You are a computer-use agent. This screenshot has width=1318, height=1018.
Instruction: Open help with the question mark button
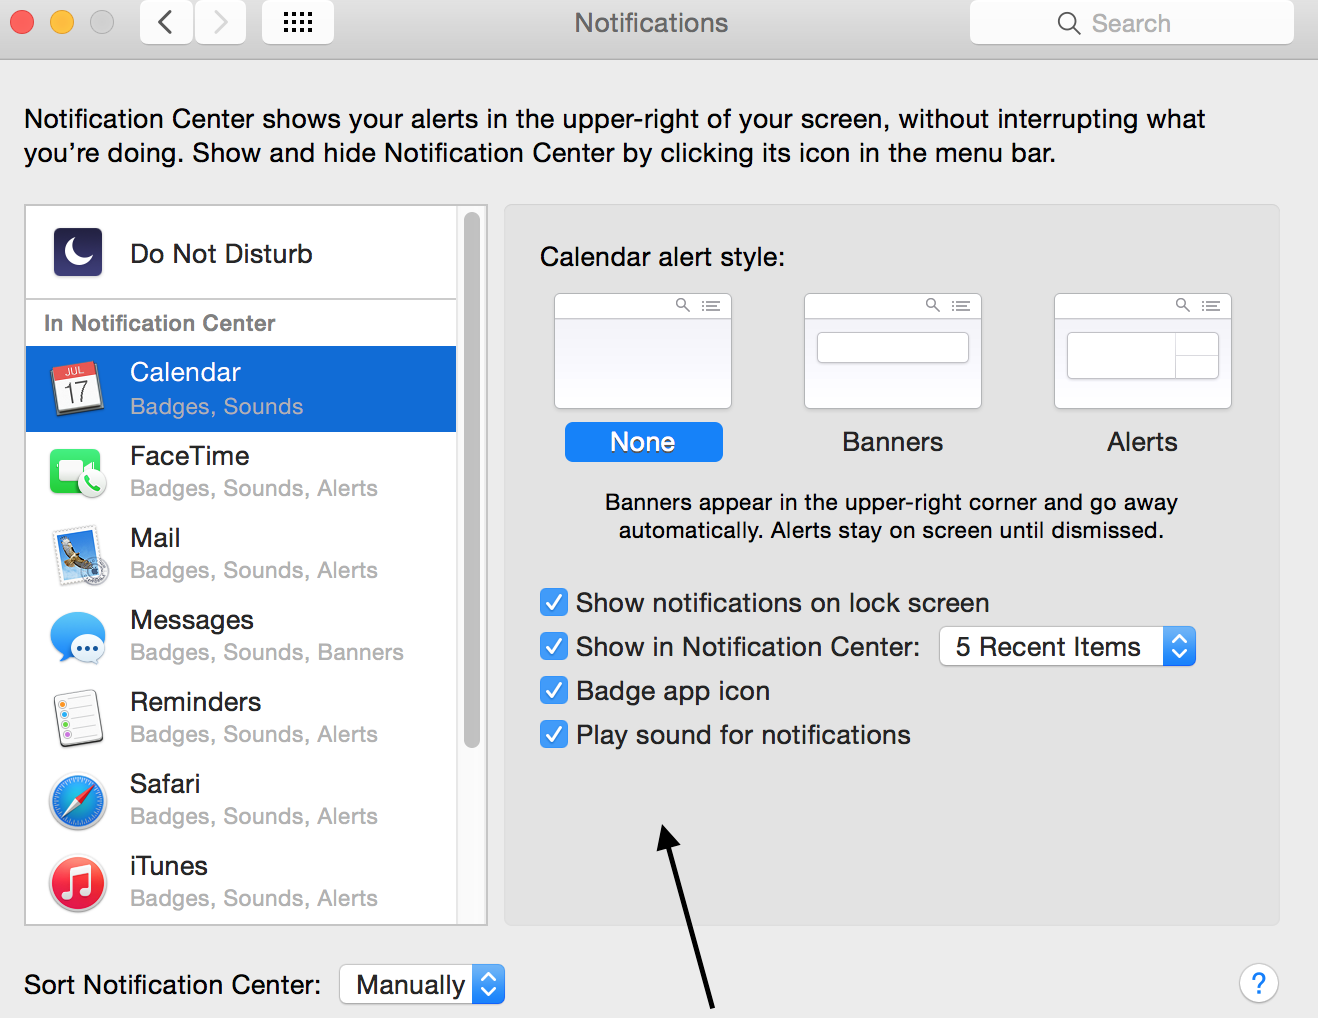click(1259, 983)
